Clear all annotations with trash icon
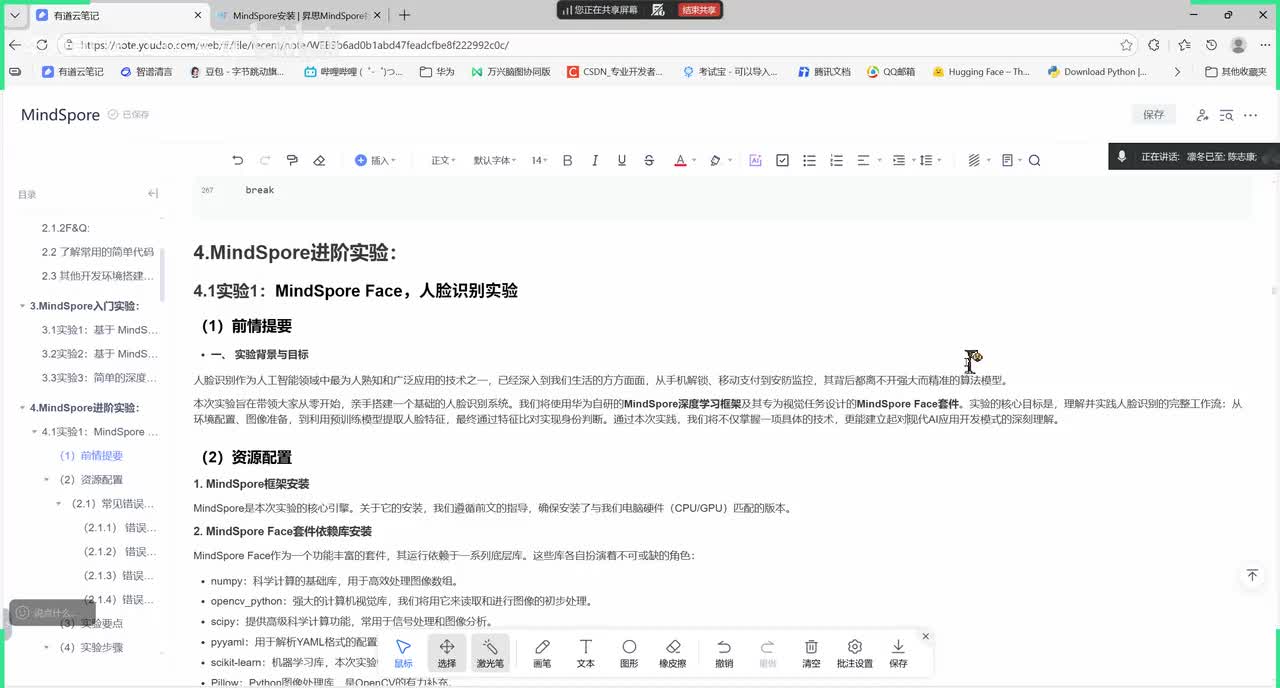The image size is (1280, 688). [x=811, y=653]
